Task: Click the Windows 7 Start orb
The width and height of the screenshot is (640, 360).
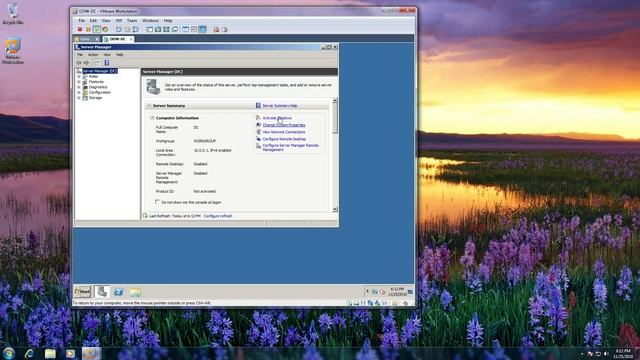Action: click(x=9, y=353)
